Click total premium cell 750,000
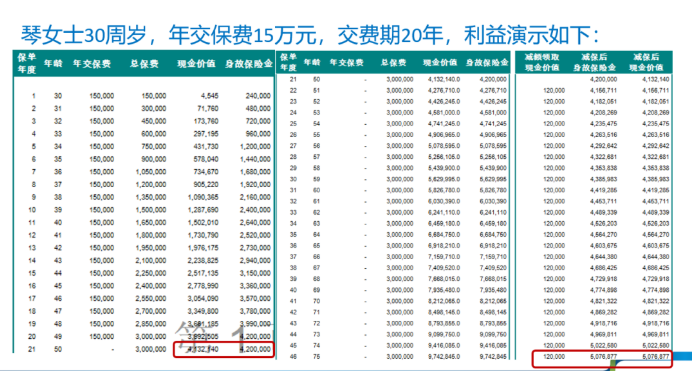This screenshot has height=388, width=694. tap(154, 146)
